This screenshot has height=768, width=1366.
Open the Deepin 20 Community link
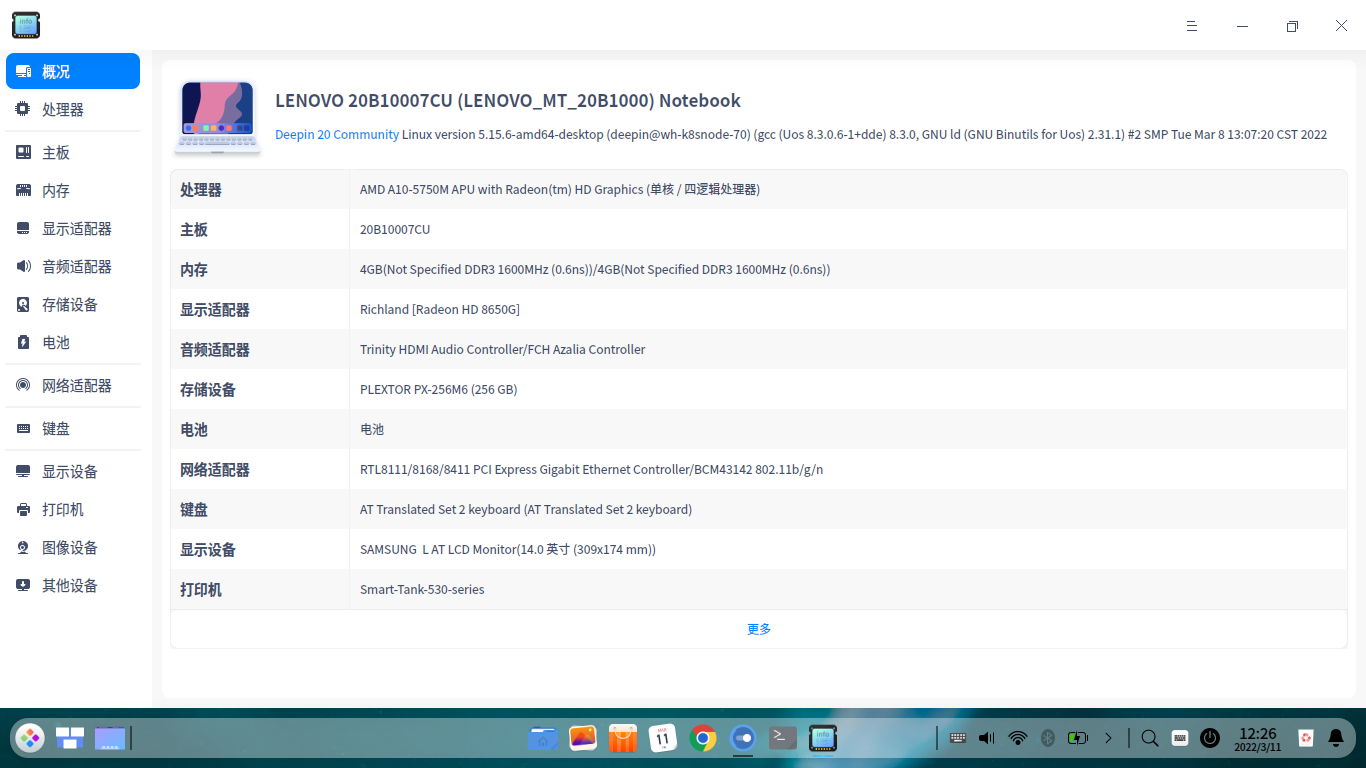[337, 134]
